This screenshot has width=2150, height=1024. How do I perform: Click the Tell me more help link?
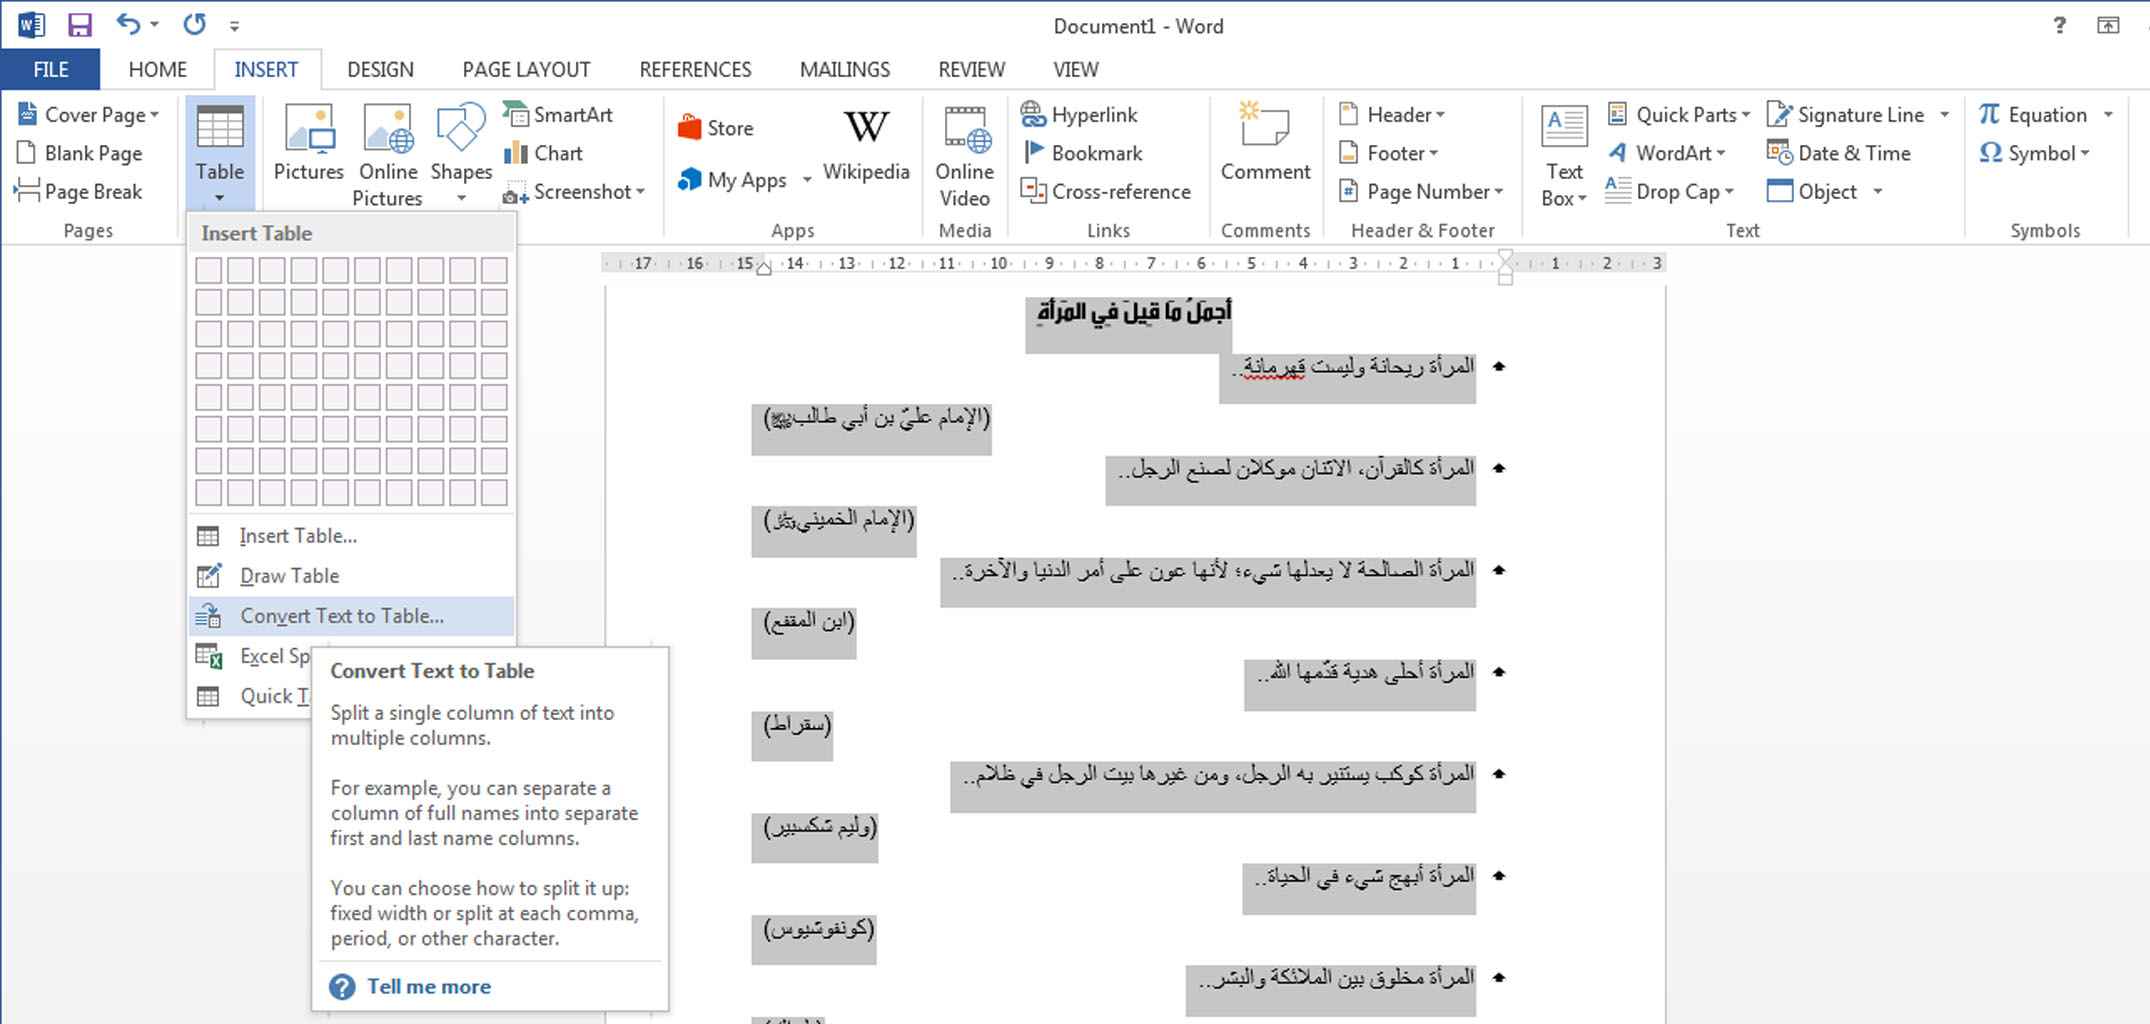(429, 986)
